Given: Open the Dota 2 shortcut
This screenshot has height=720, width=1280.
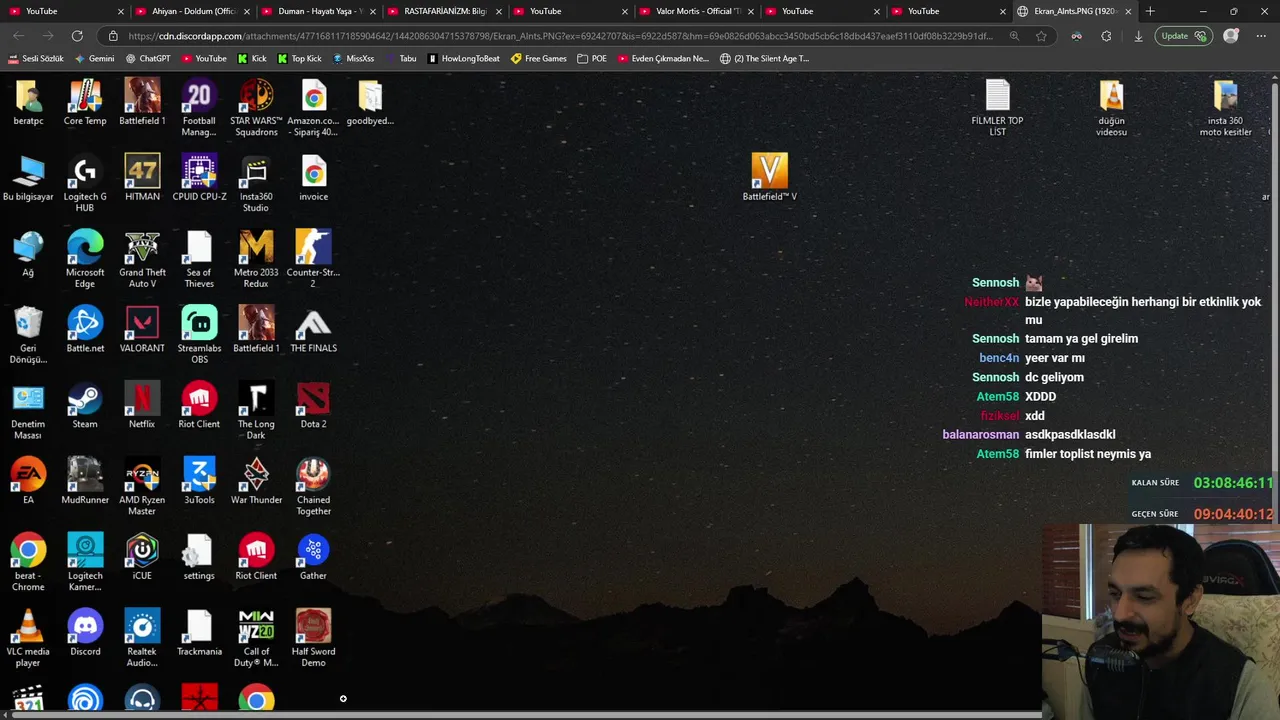Looking at the screenshot, I should coord(313,406).
